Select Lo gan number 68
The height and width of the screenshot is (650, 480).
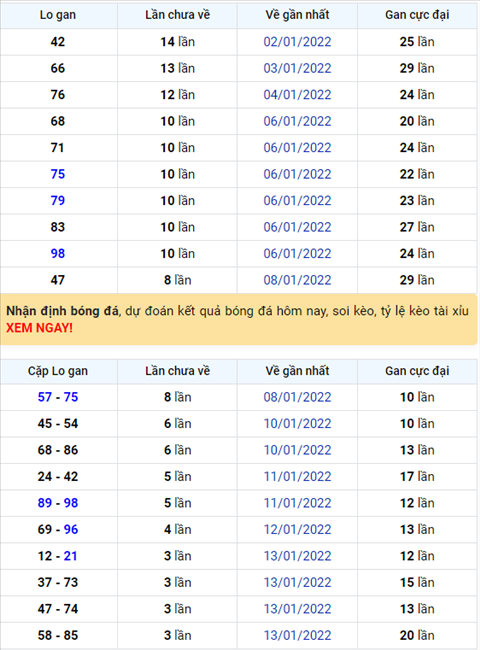58,121
